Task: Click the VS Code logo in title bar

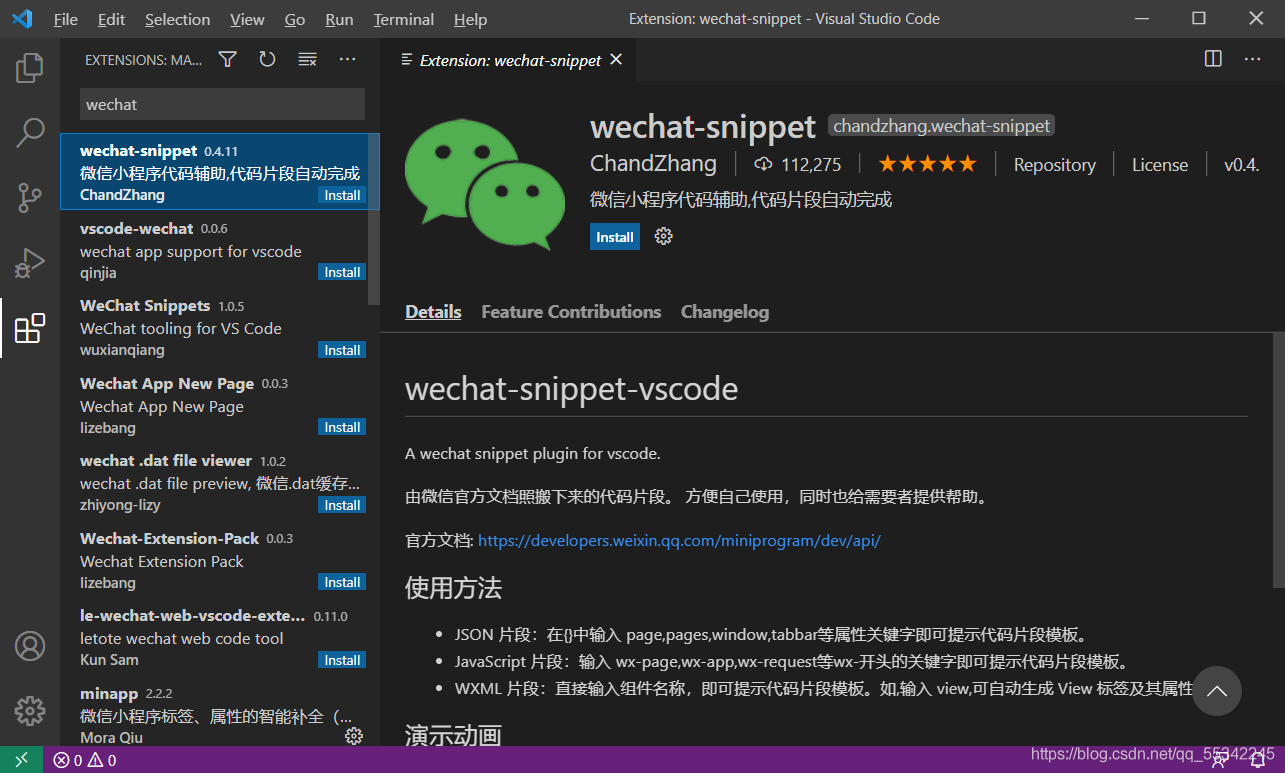Action: 22,19
